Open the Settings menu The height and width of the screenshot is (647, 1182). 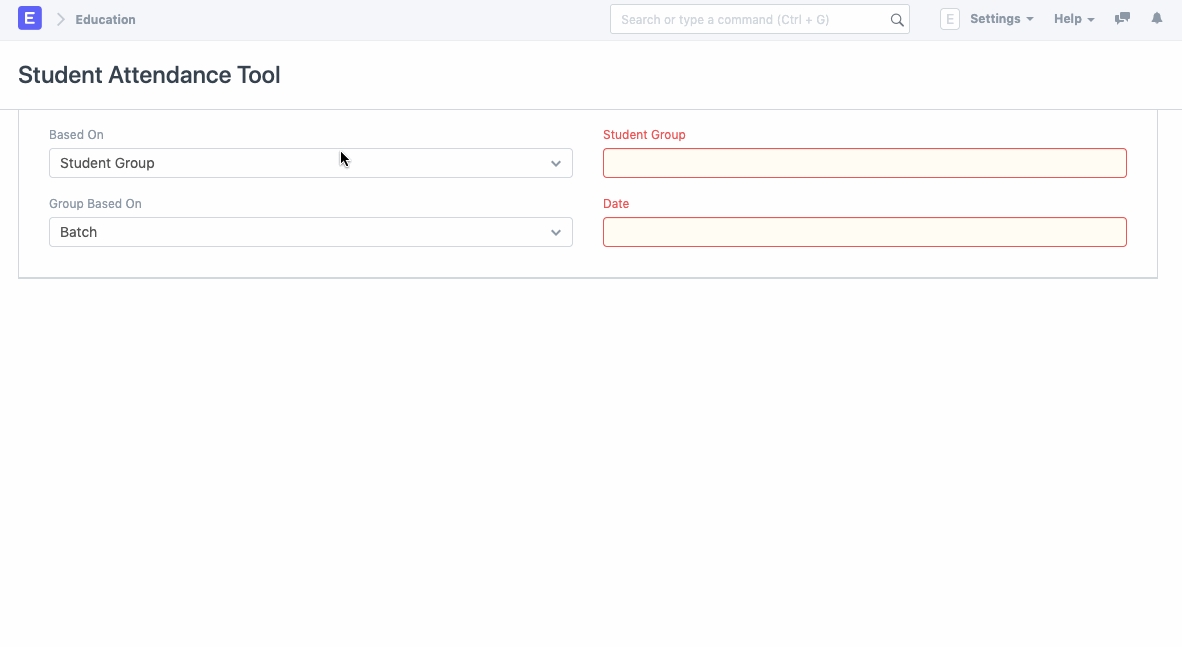1001,19
